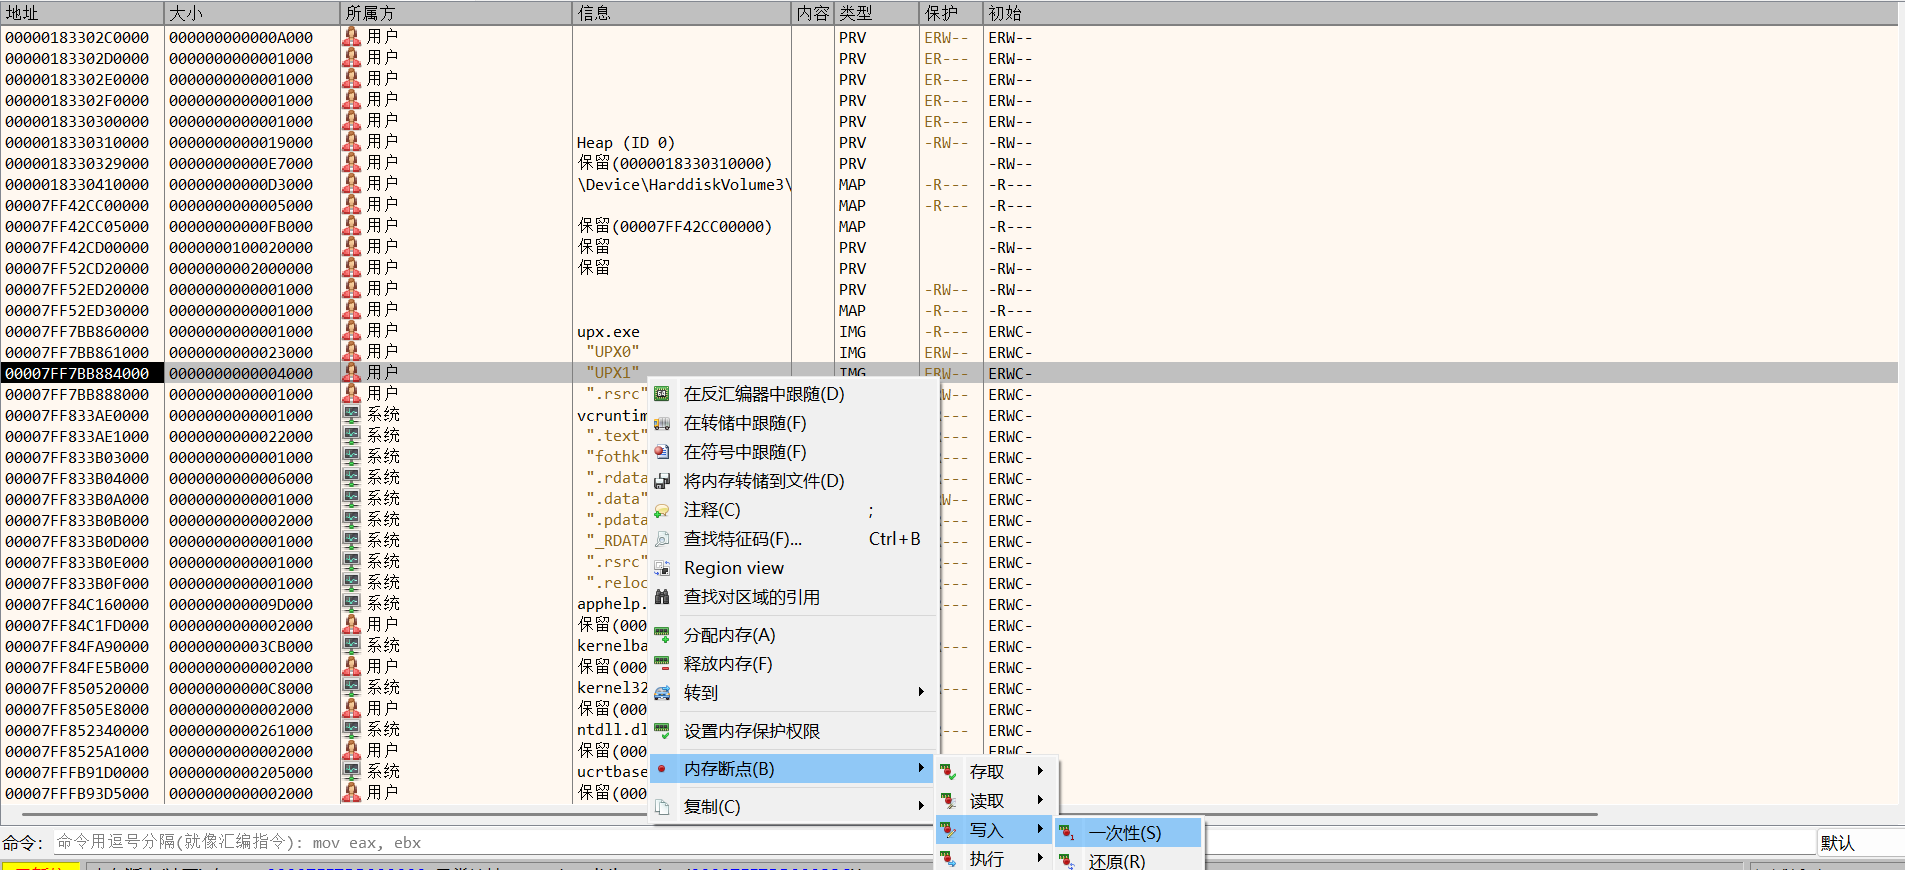Screen dimensions: 1905x870
Task: Click user icon in row 00000183302D0000
Action: coord(352,58)
